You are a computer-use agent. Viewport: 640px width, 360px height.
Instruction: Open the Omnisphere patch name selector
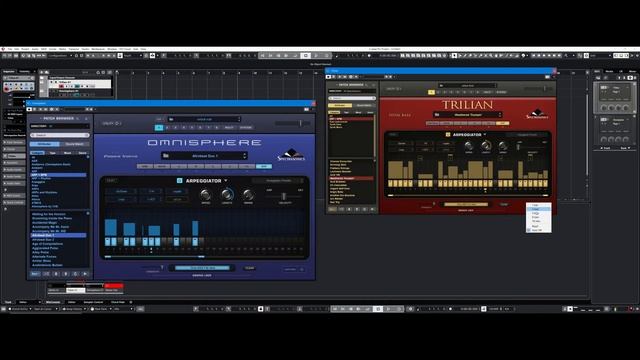[204, 156]
